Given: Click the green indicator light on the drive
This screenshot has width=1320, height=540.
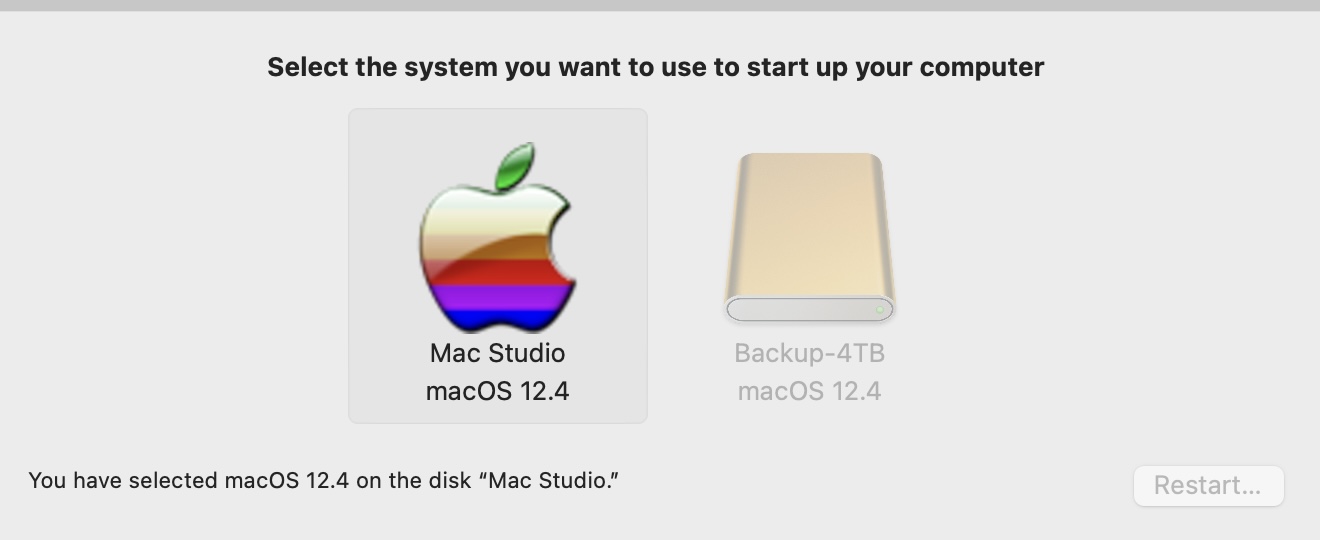Looking at the screenshot, I should [x=880, y=310].
